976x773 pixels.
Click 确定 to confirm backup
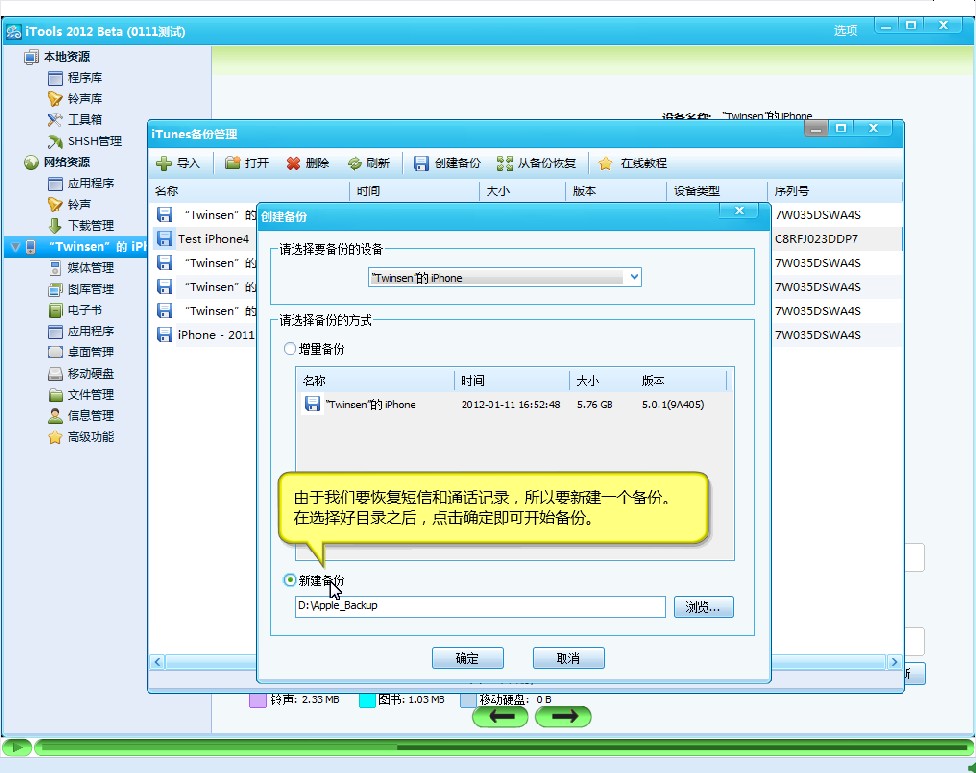coord(467,658)
